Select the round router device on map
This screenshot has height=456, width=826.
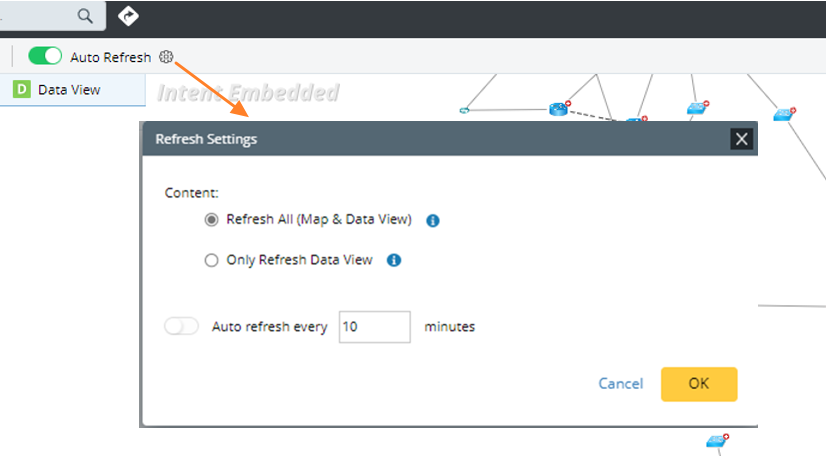click(558, 109)
